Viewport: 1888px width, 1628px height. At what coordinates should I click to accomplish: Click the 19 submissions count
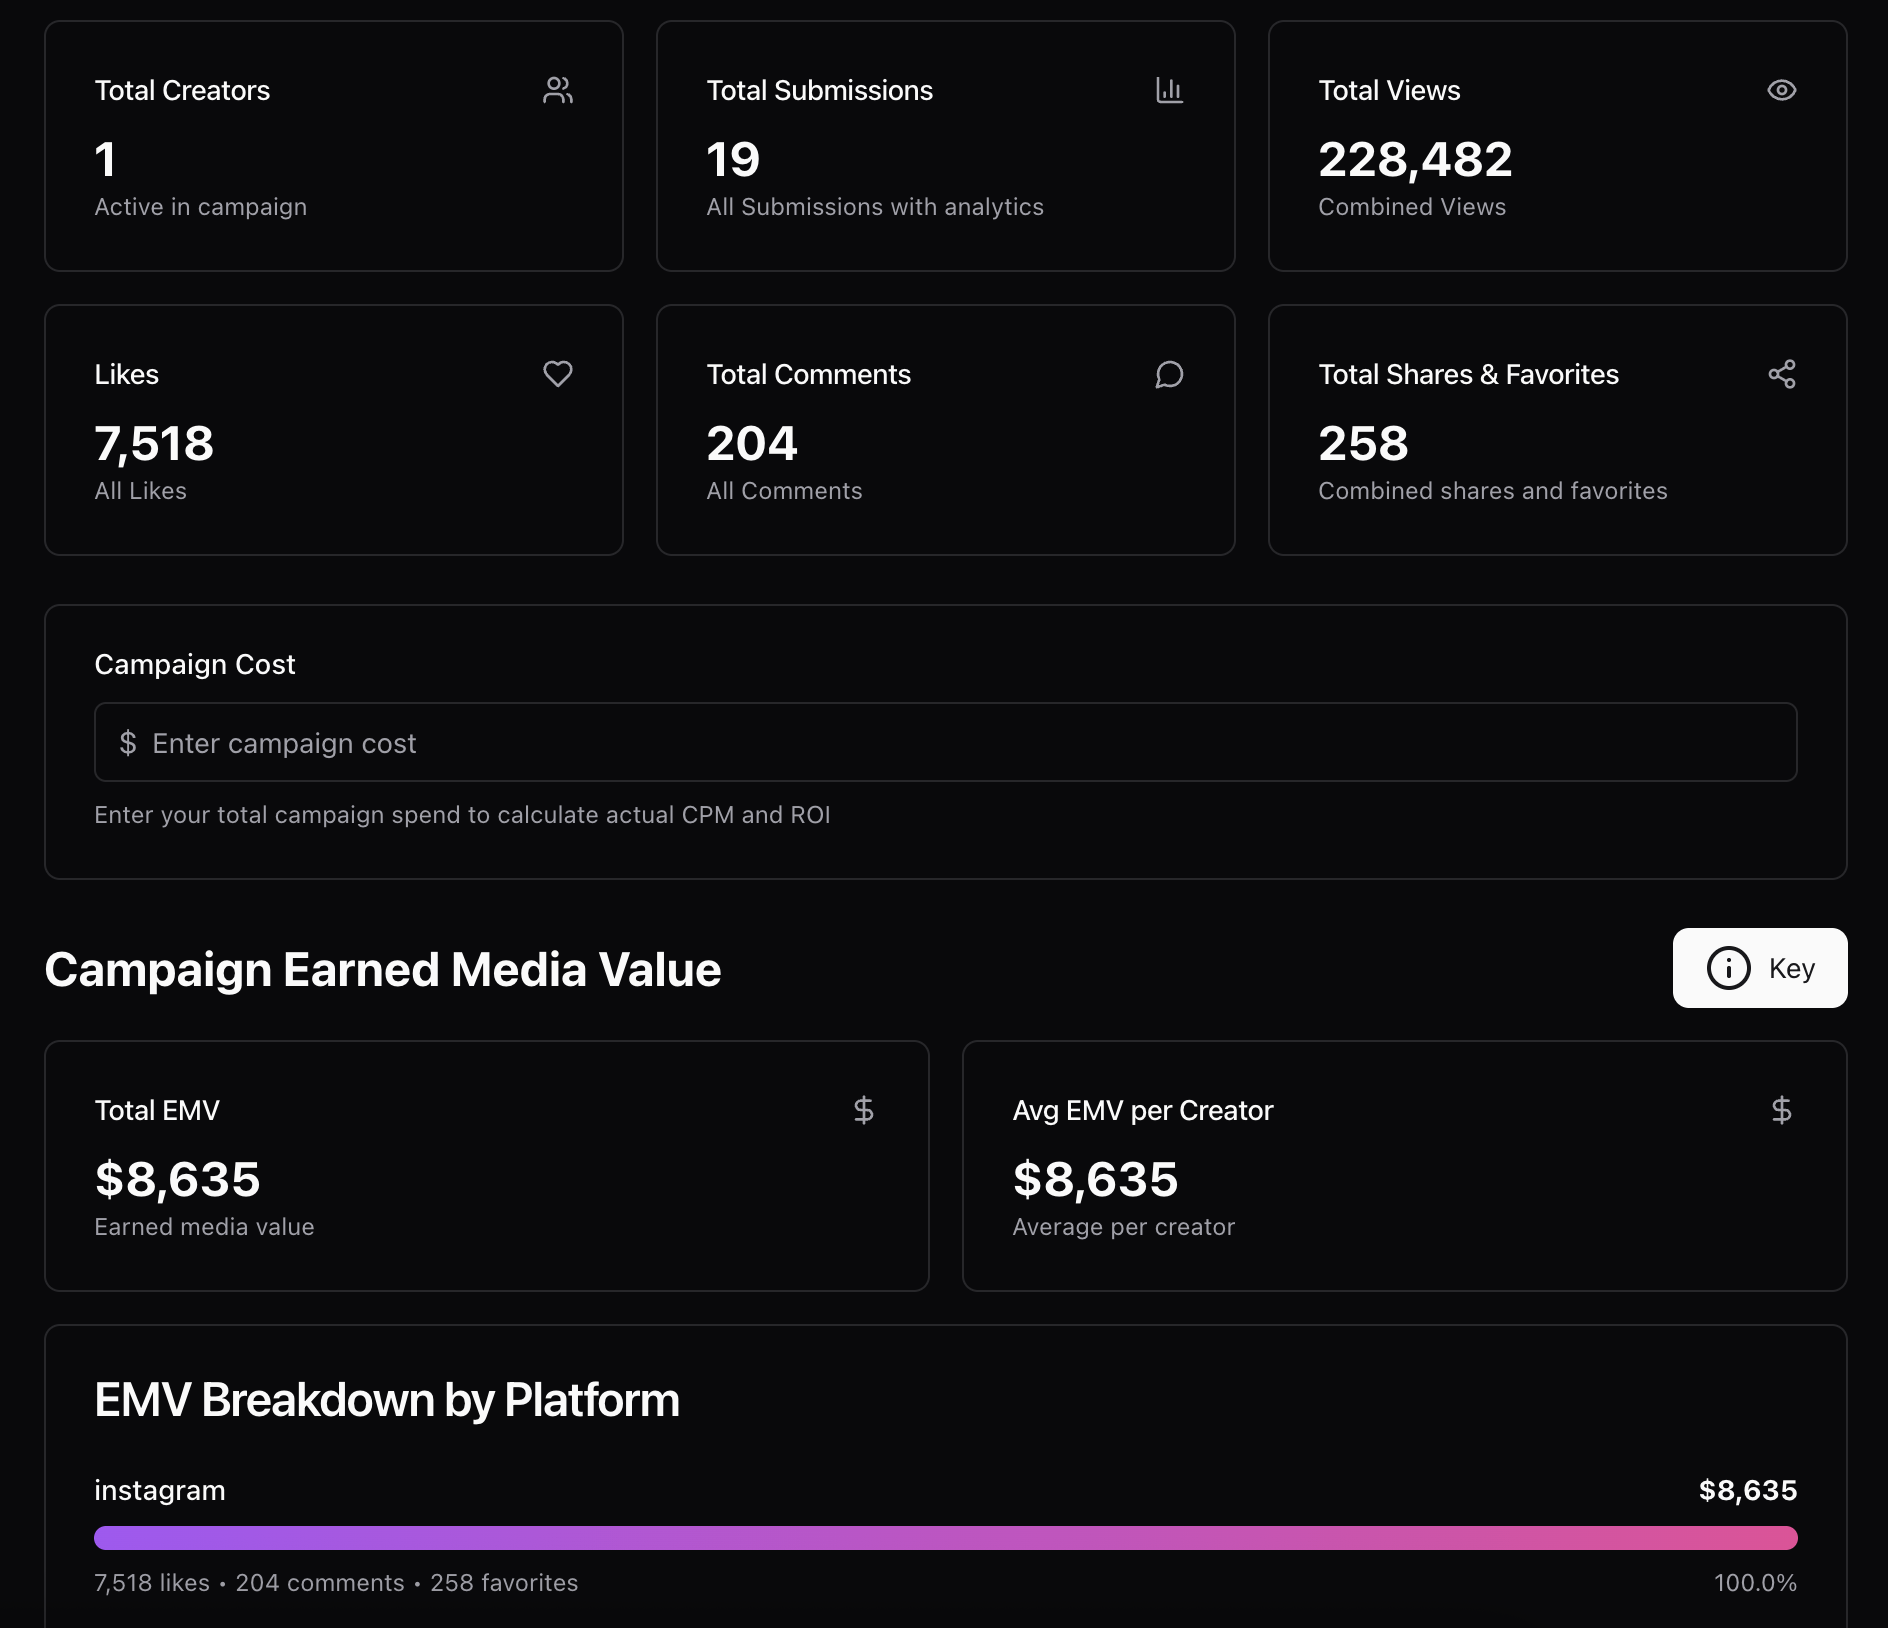click(x=733, y=160)
